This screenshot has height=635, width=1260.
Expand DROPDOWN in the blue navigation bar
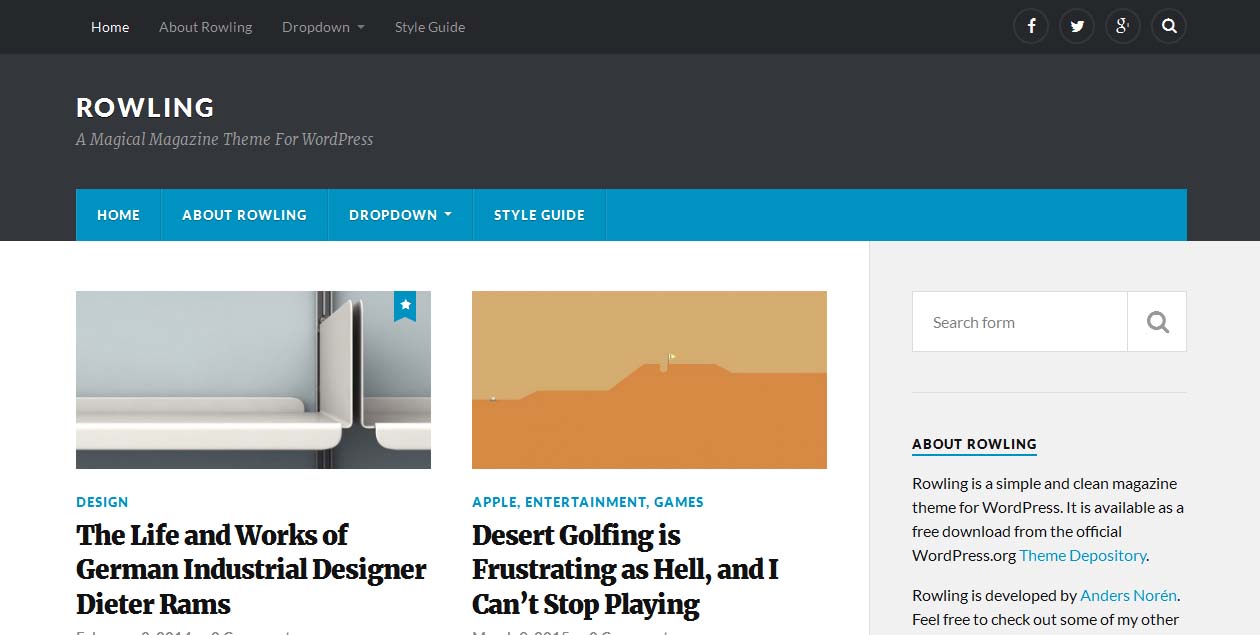401,215
